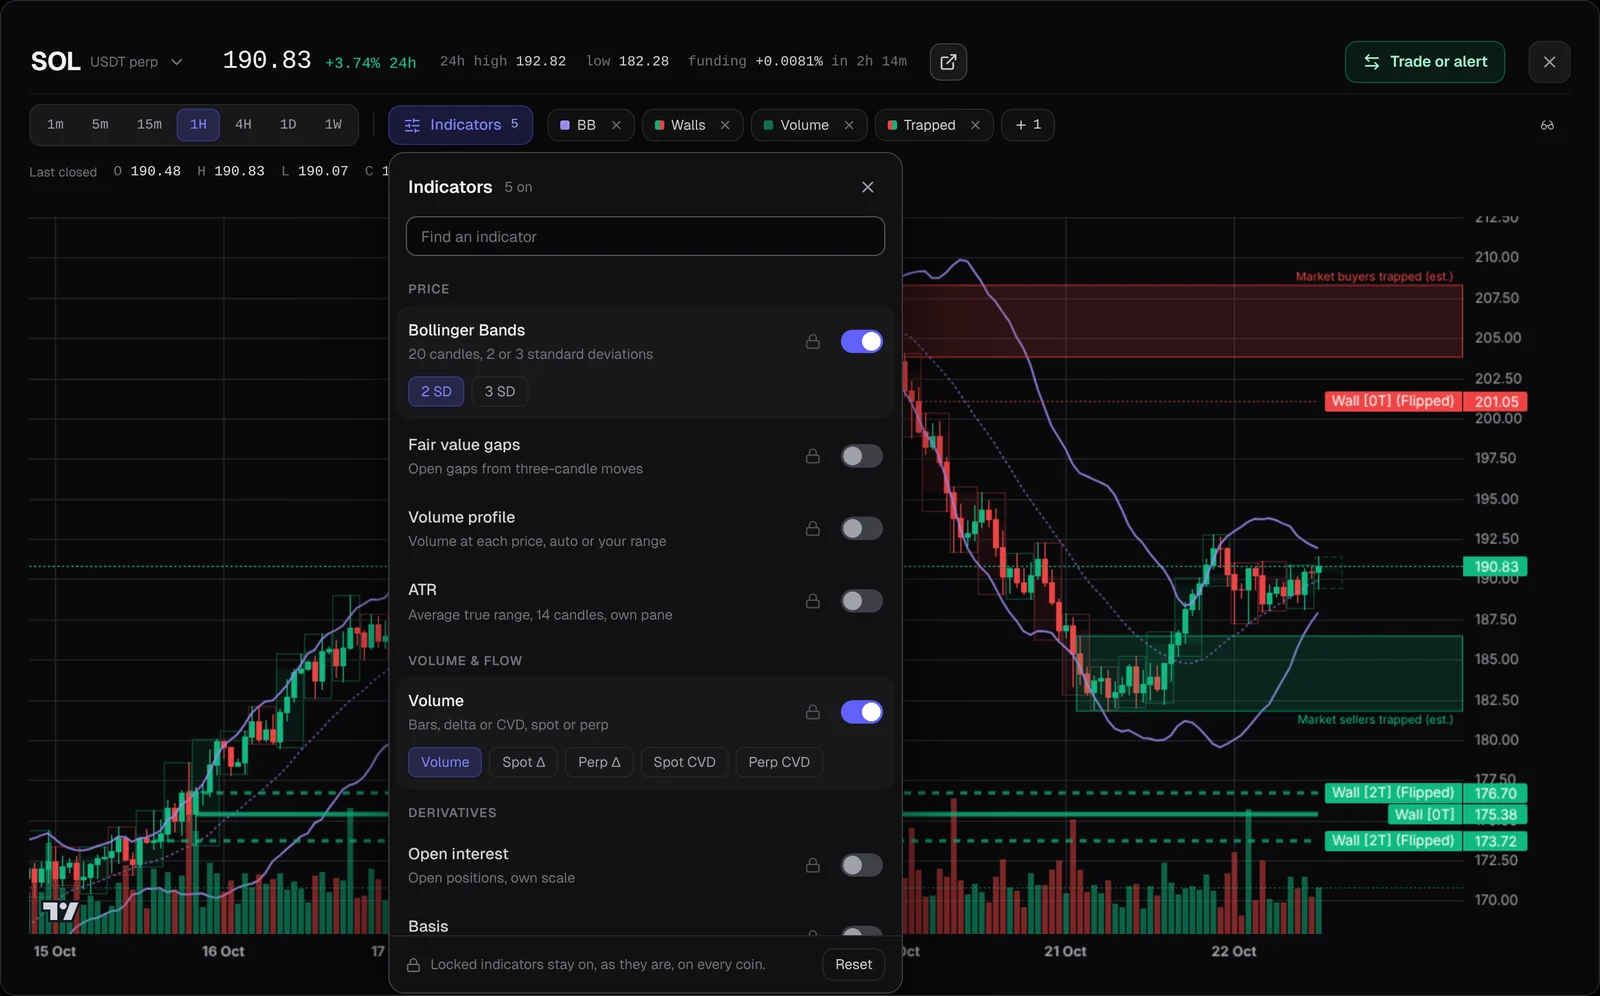Select the 15m timeframe
This screenshot has height=996, width=1600.
tap(149, 125)
